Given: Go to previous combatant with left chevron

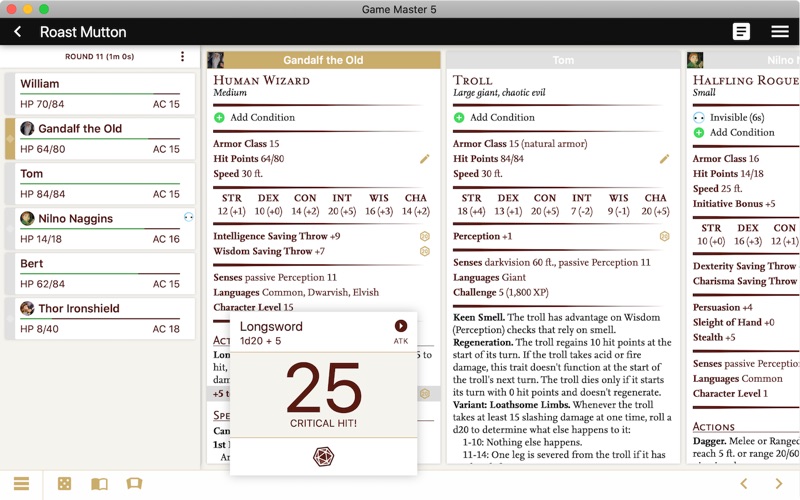Looking at the screenshot, I should [744, 484].
